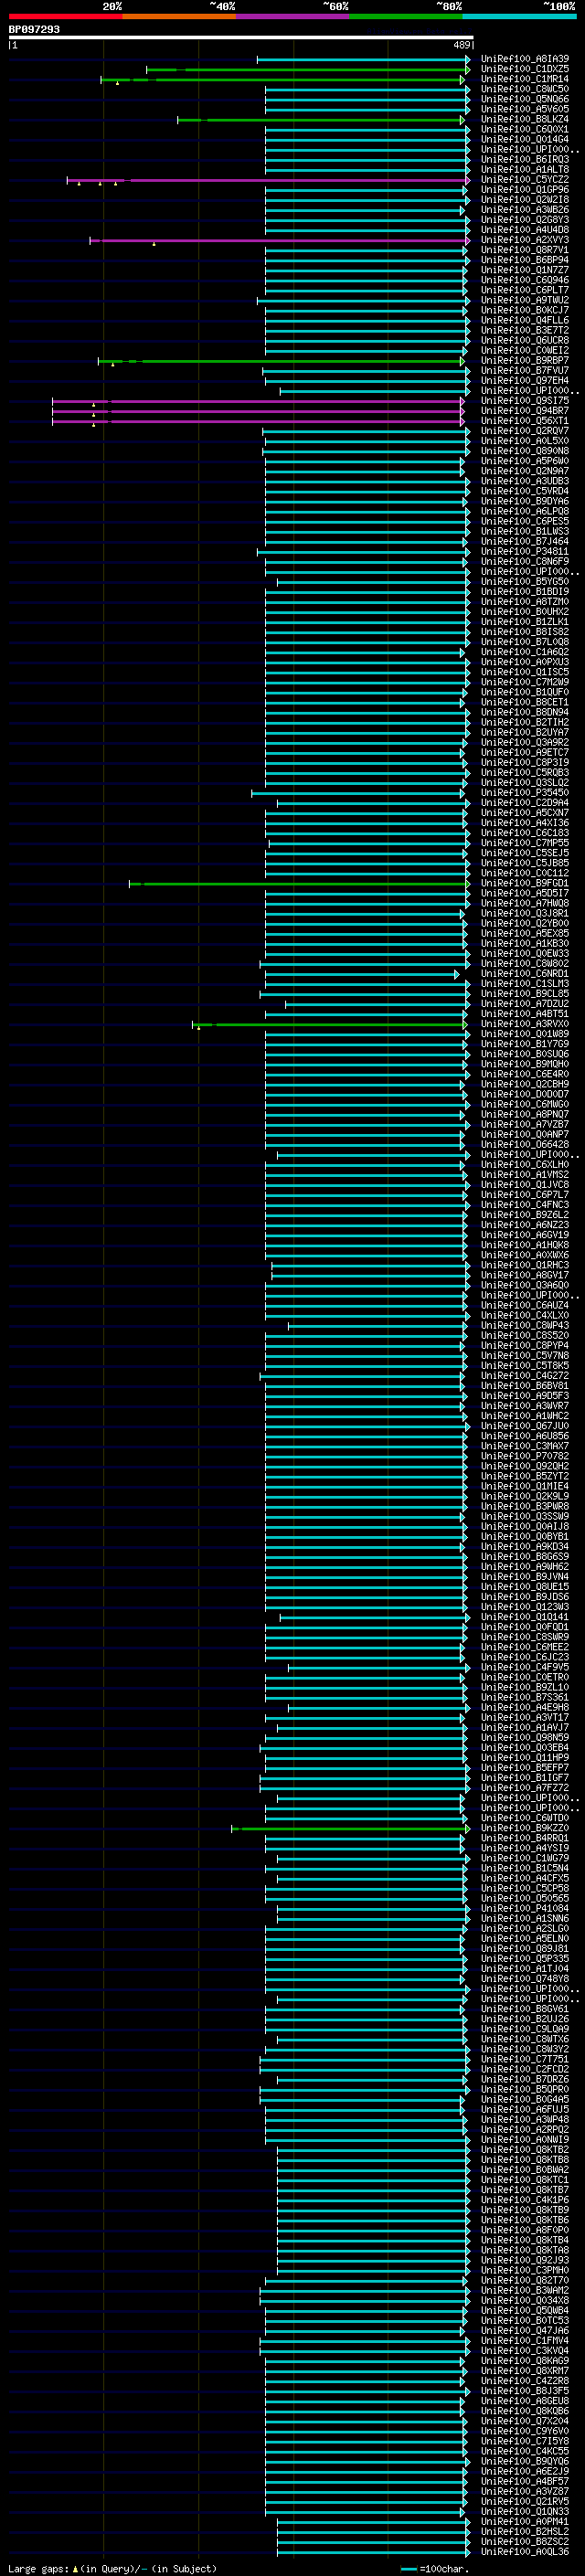Click label UniRef100_A1VMS2
Screen dimensions: 585x2576
pos(524,1175)
